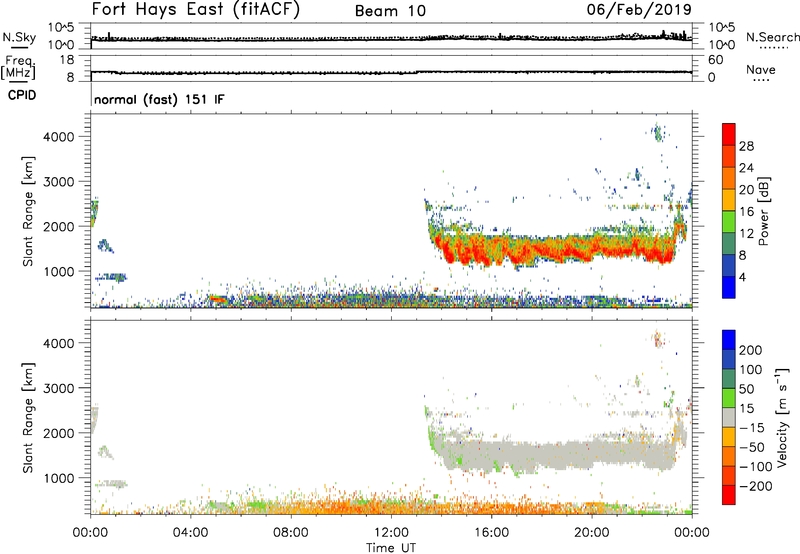Select the frequency trace line in Freq. panel
Screen dimensions: 800x554
coord(391,72)
